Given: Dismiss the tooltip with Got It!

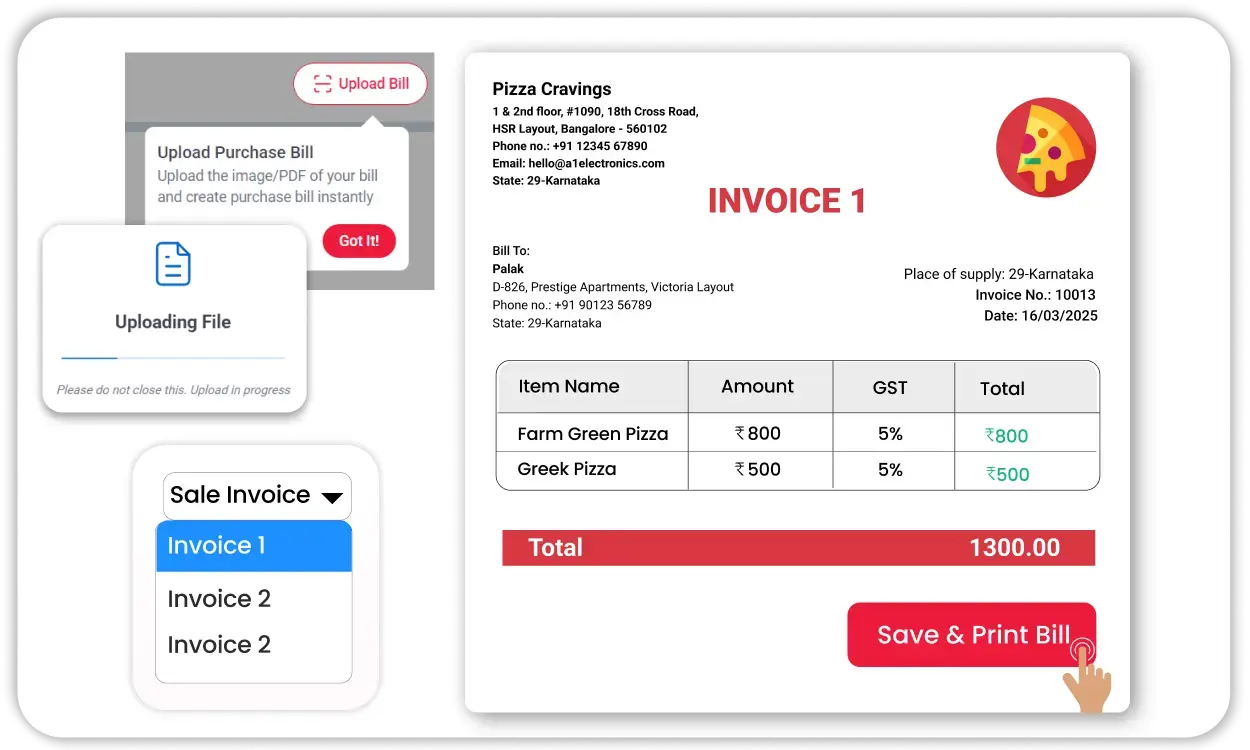Looking at the screenshot, I should (x=358, y=241).
